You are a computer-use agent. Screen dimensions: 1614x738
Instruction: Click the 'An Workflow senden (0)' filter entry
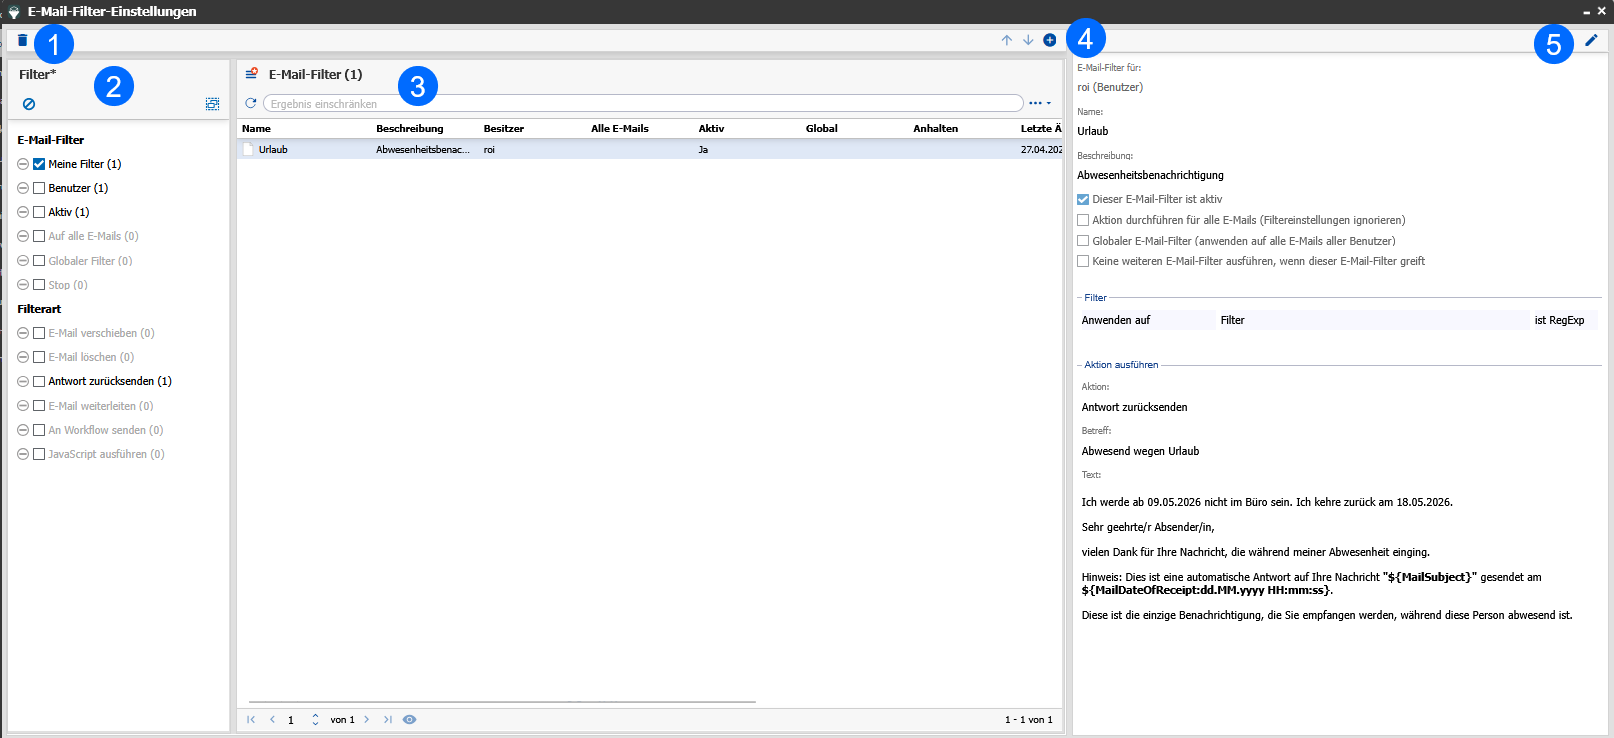coord(106,430)
